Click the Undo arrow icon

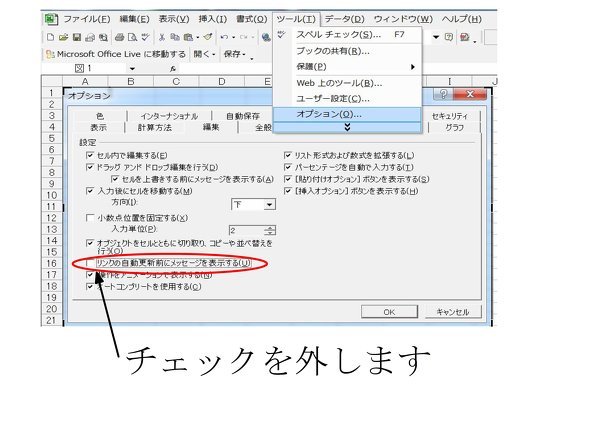click(222, 36)
